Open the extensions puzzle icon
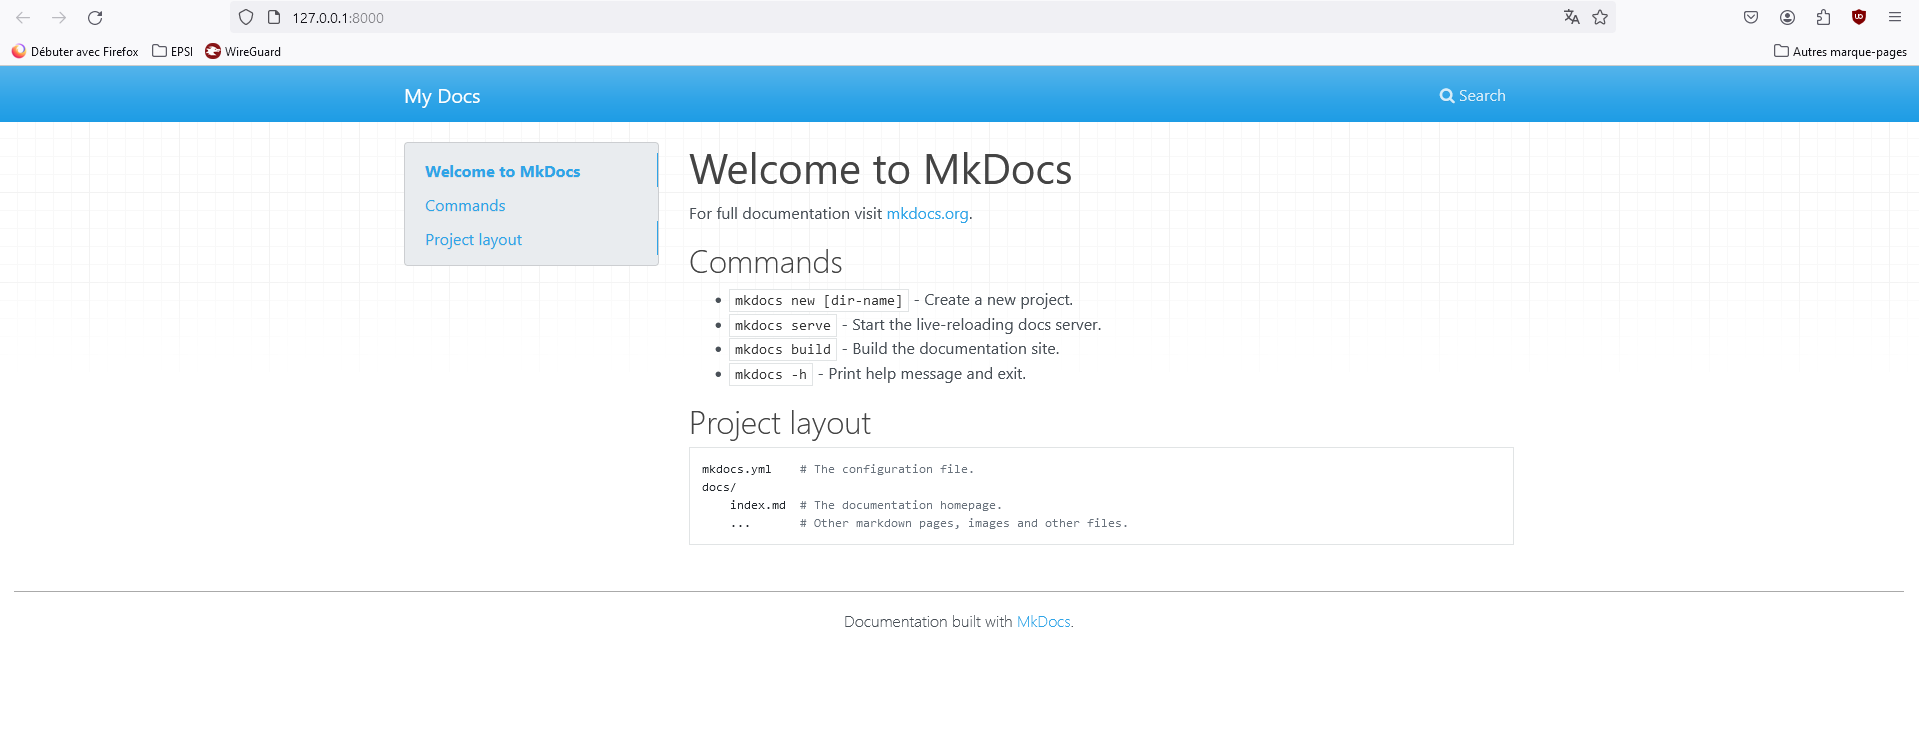 point(1823,17)
